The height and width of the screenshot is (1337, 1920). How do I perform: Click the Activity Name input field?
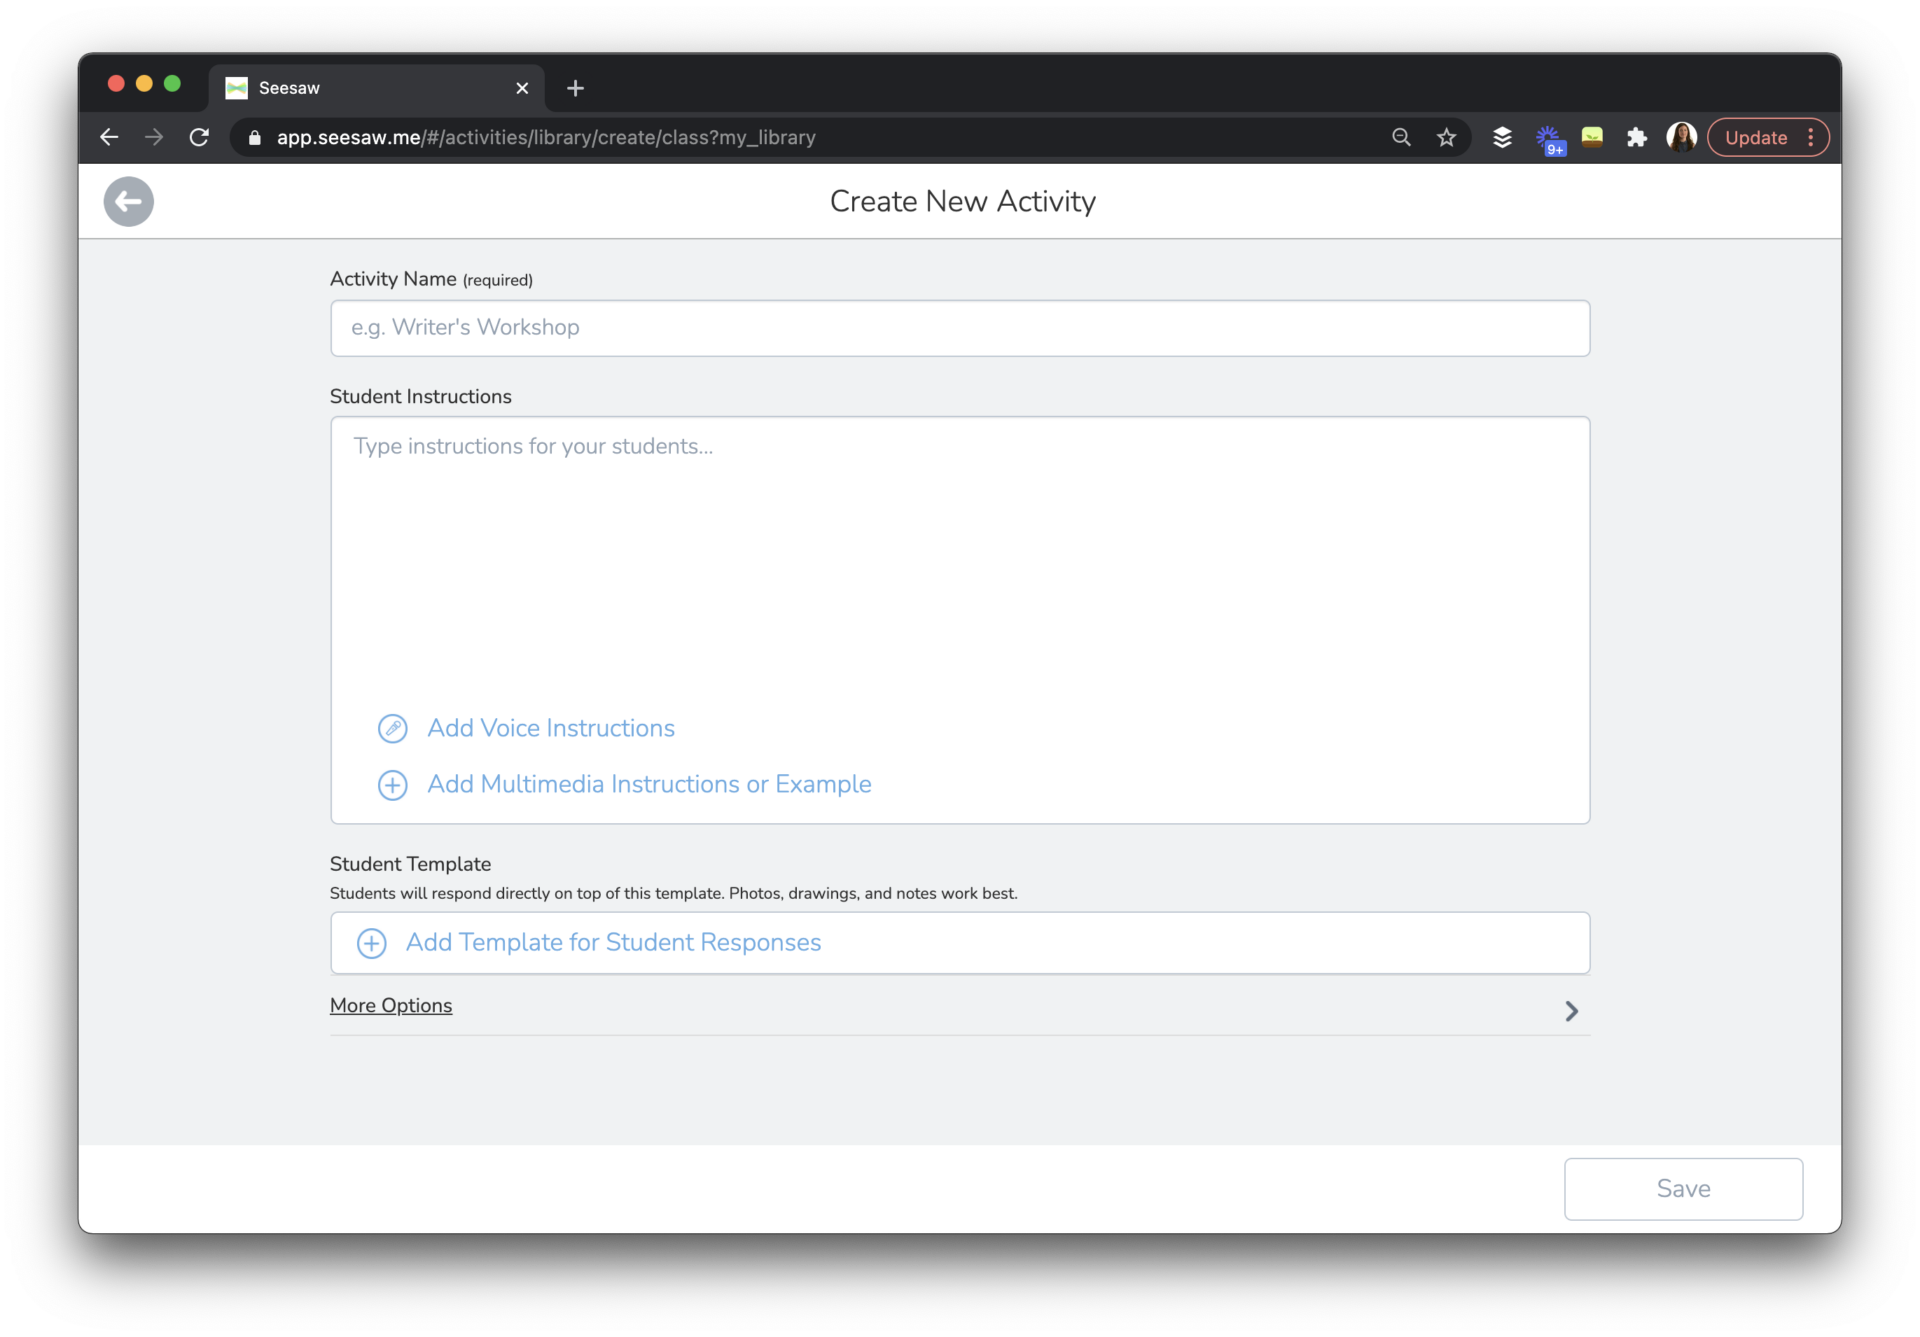[x=959, y=328]
